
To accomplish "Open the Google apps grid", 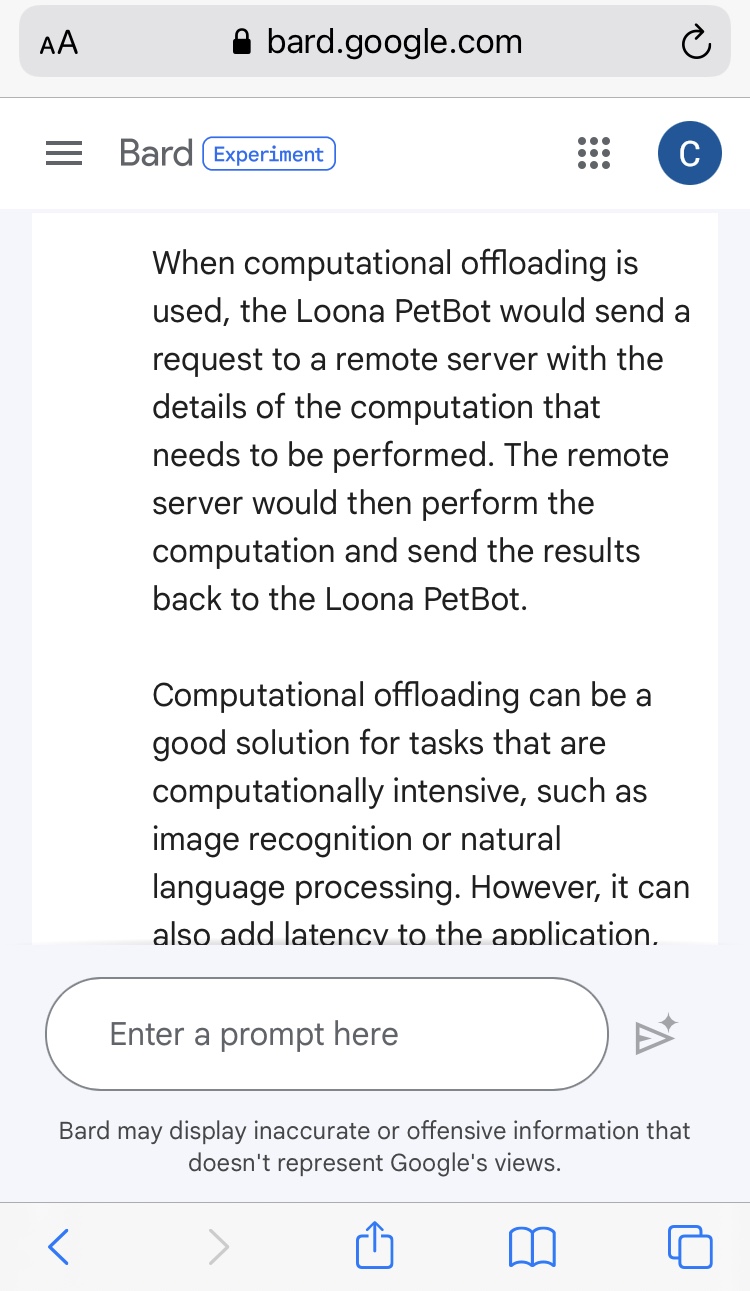I will pyautogui.click(x=594, y=154).
